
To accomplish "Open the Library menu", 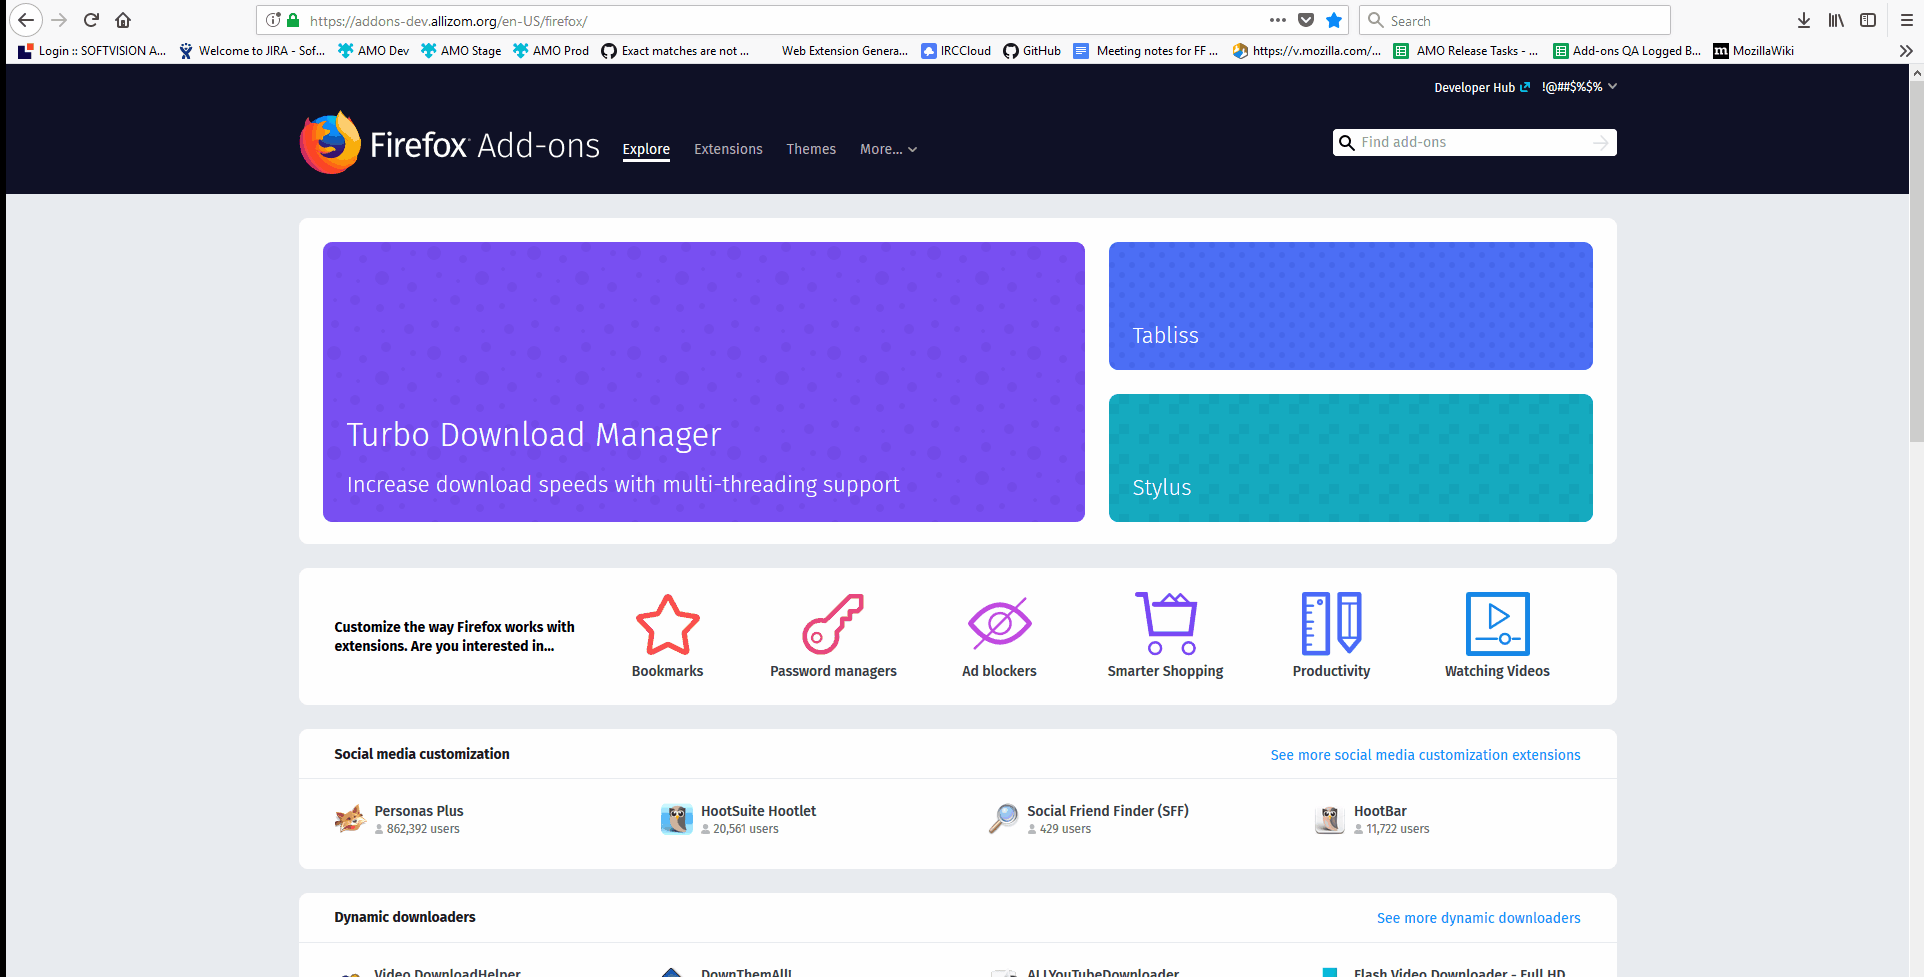I will tap(1836, 20).
